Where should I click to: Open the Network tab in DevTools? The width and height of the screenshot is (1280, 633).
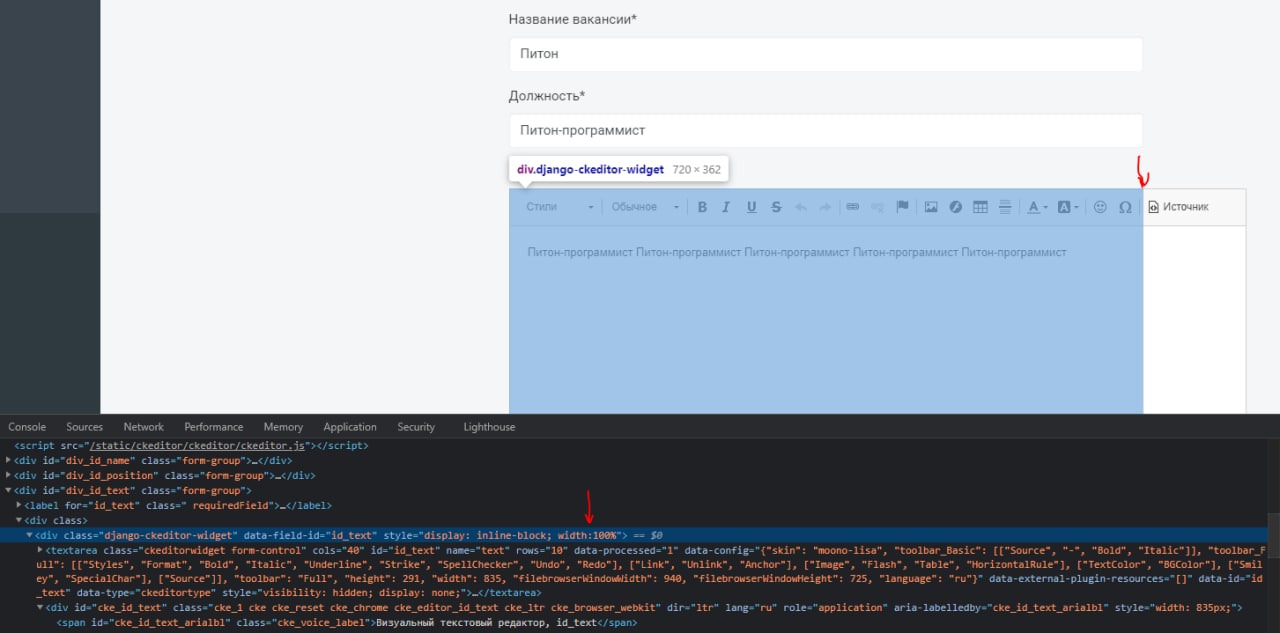144,427
